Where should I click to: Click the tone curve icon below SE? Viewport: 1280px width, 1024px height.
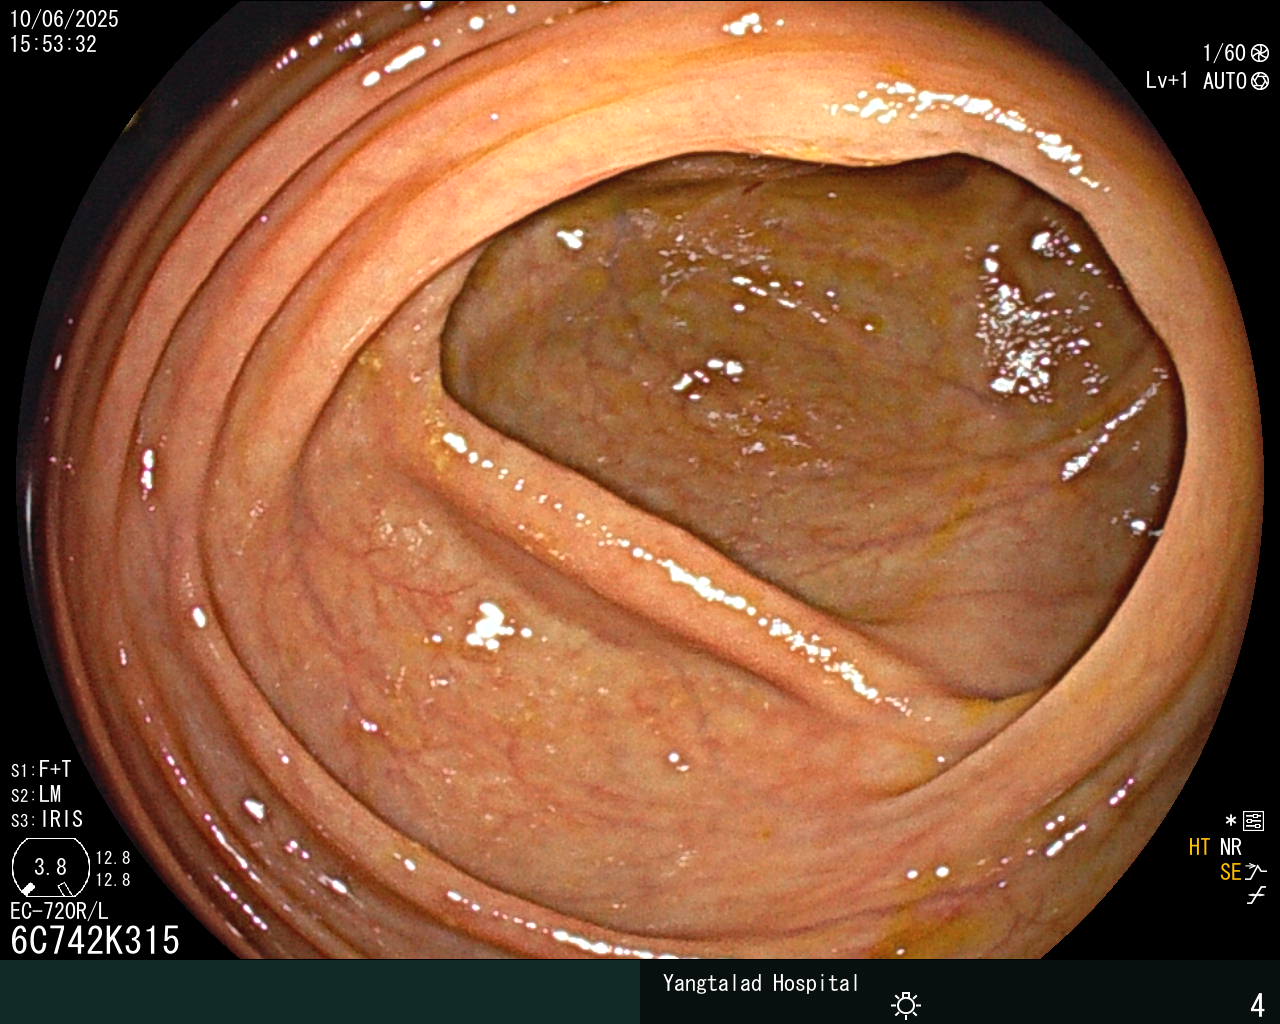(1256, 896)
